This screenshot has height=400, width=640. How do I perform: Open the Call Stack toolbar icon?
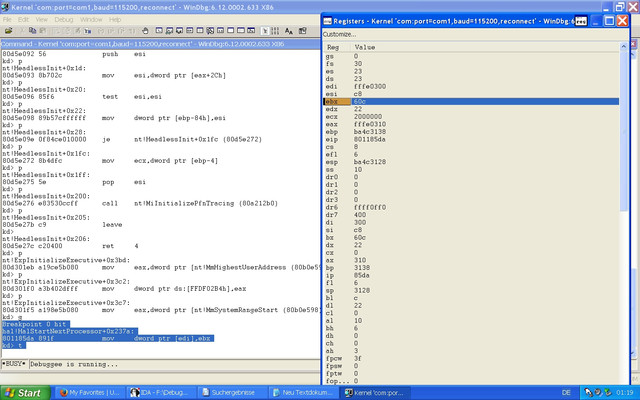point(210,31)
